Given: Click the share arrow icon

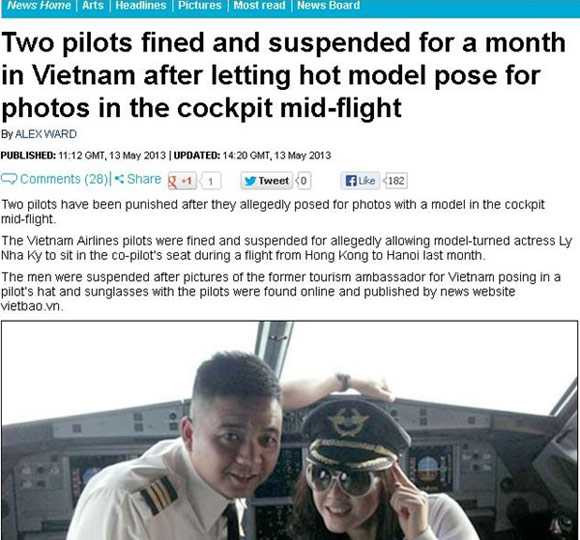Looking at the screenshot, I should pos(119,179).
